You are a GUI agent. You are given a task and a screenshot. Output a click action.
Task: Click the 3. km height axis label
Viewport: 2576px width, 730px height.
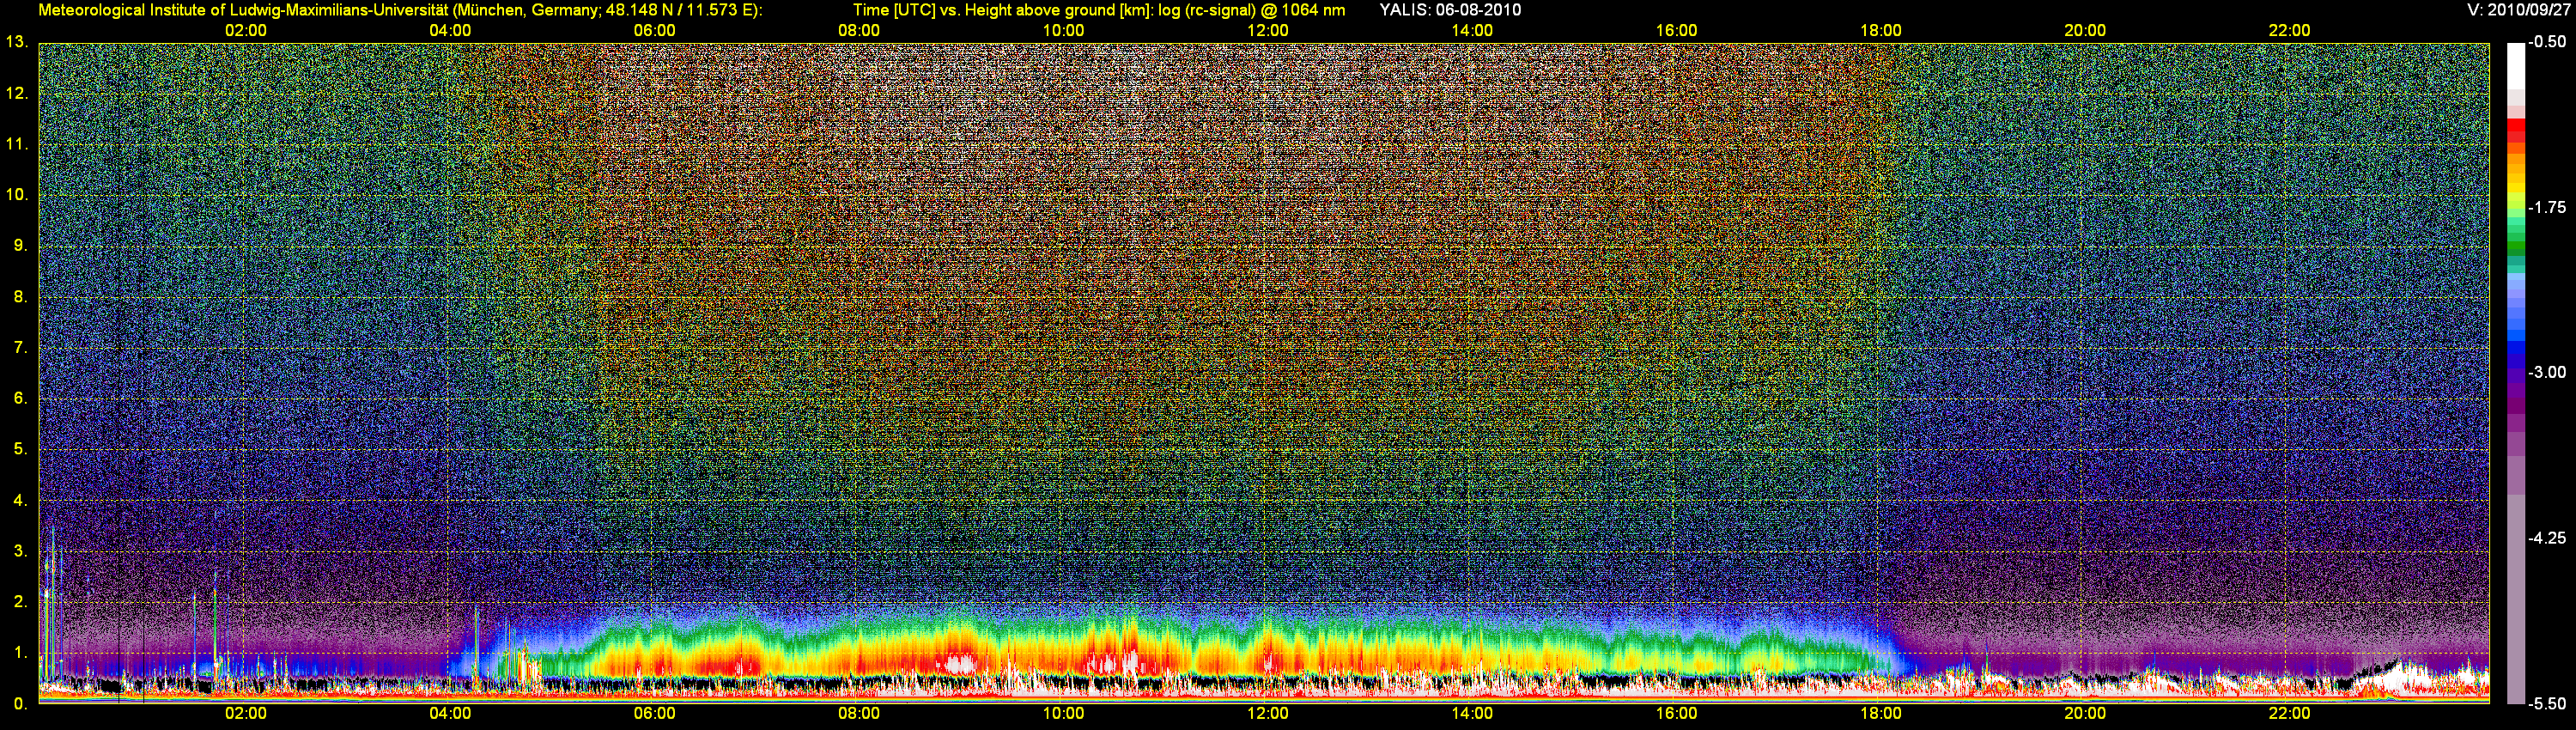pyautogui.click(x=20, y=551)
